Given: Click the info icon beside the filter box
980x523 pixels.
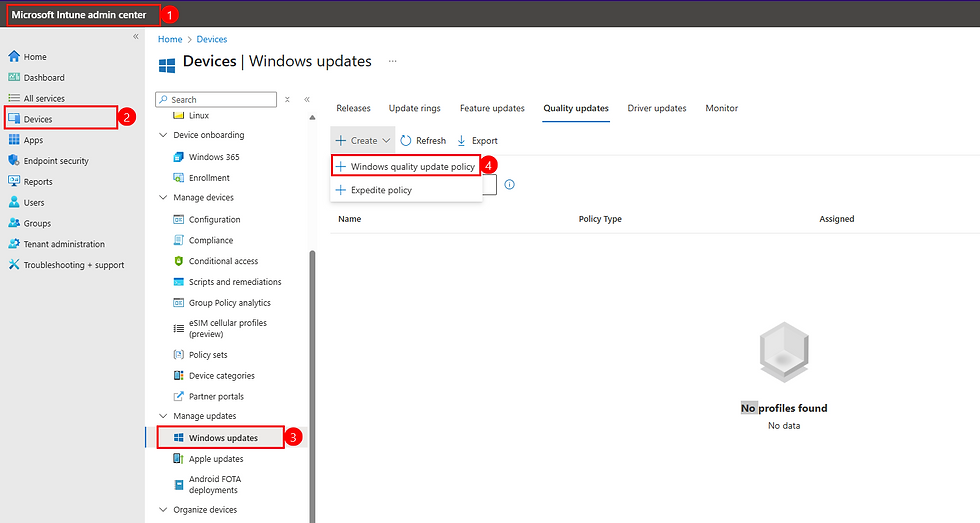Looking at the screenshot, I should tap(509, 184).
